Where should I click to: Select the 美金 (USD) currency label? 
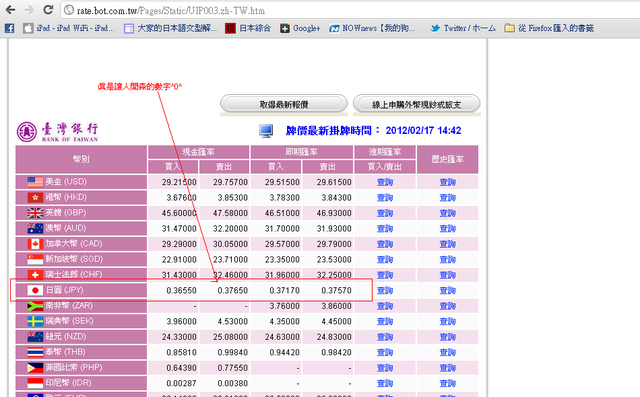[66, 182]
